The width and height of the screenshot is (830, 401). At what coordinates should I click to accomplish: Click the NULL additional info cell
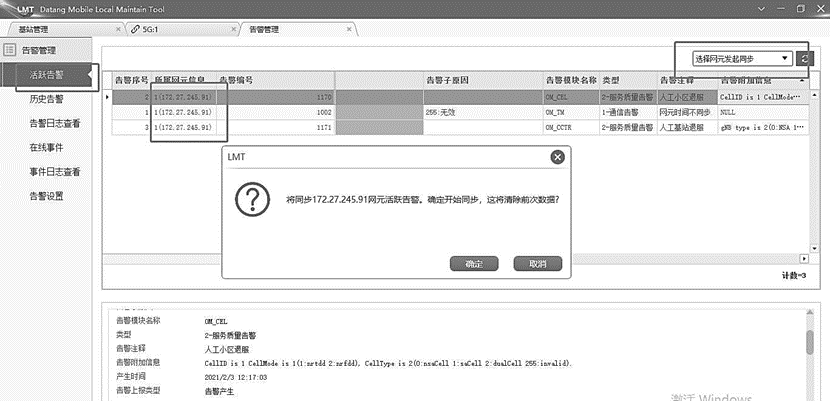coord(763,113)
